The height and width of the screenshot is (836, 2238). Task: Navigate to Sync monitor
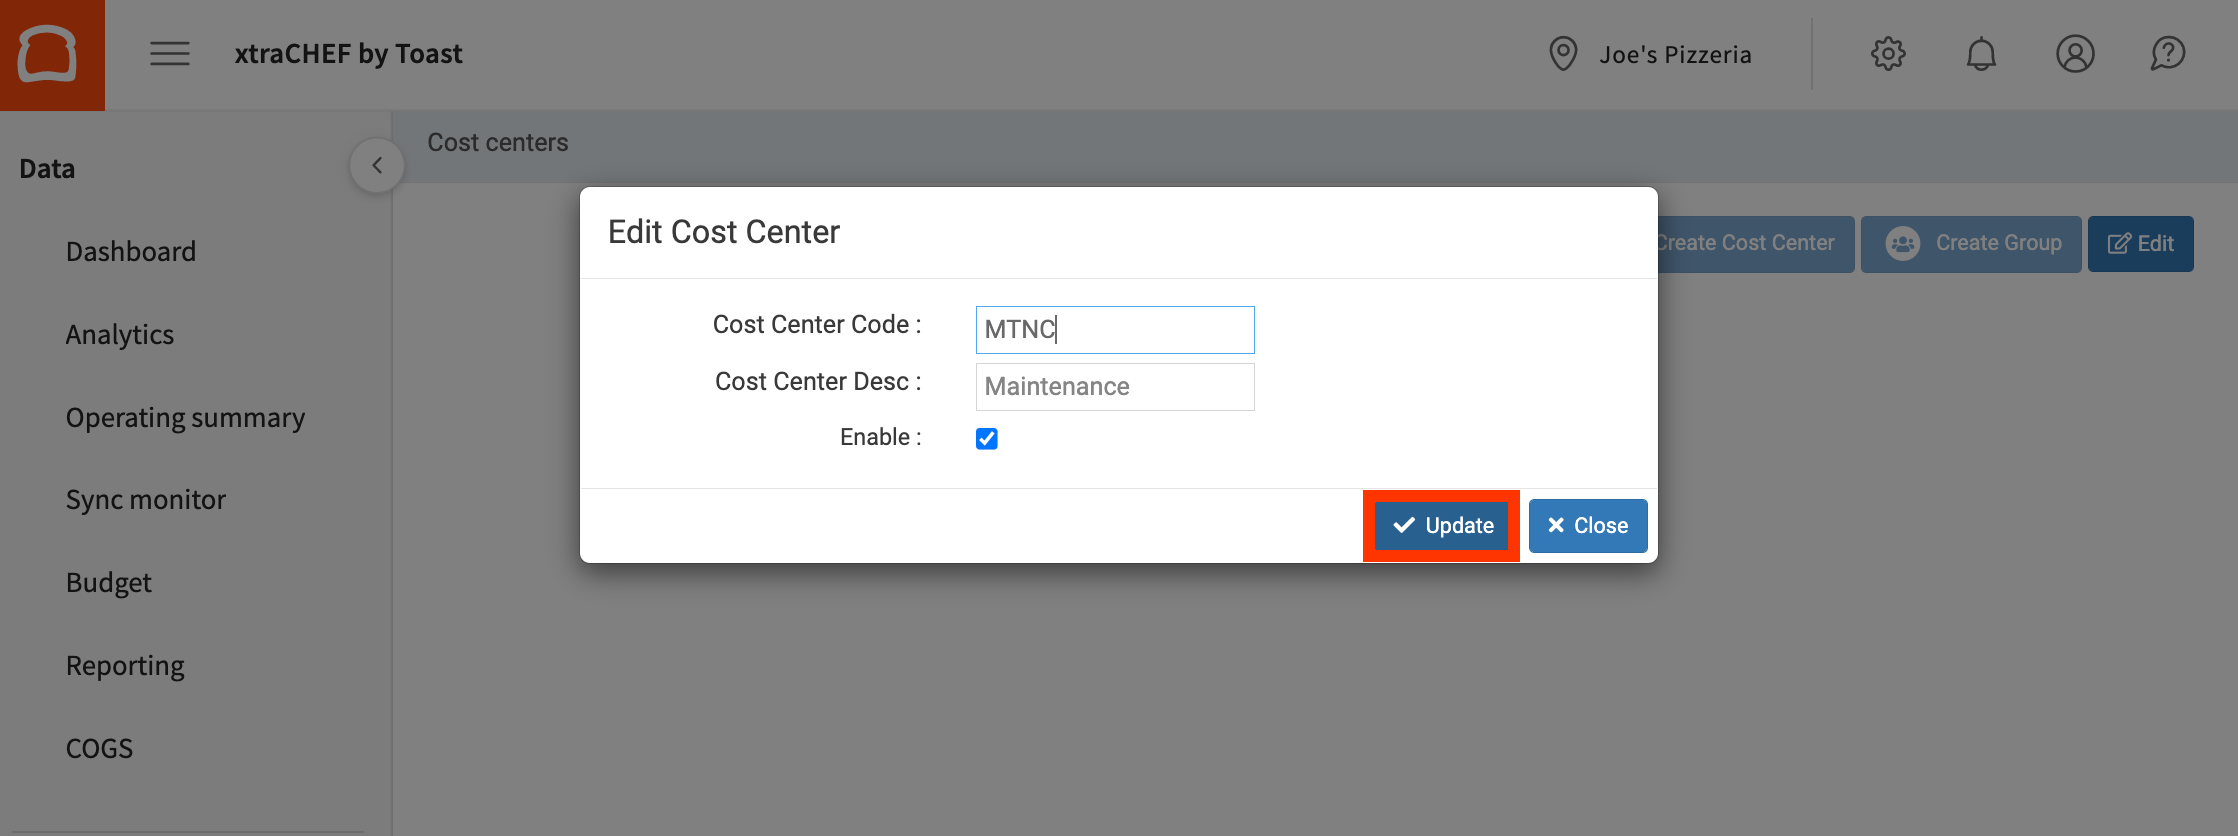click(146, 499)
